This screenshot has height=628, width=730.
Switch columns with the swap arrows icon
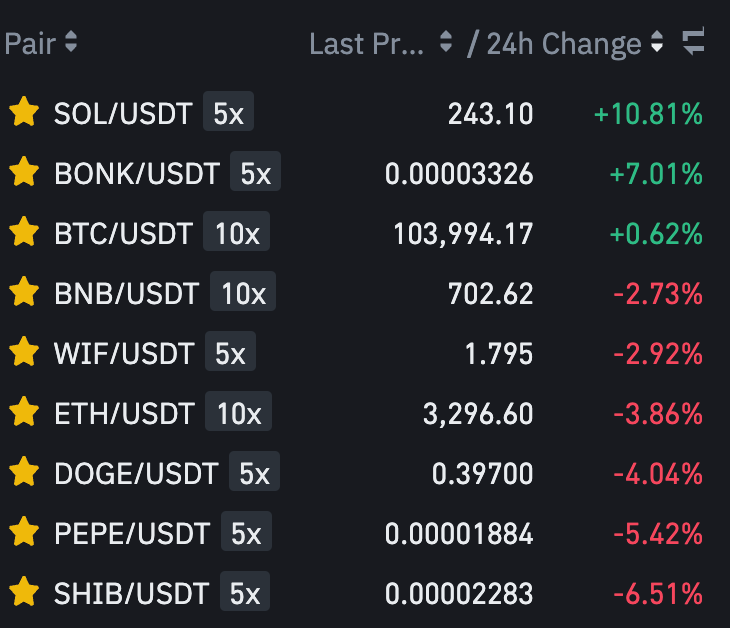pos(693,41)
